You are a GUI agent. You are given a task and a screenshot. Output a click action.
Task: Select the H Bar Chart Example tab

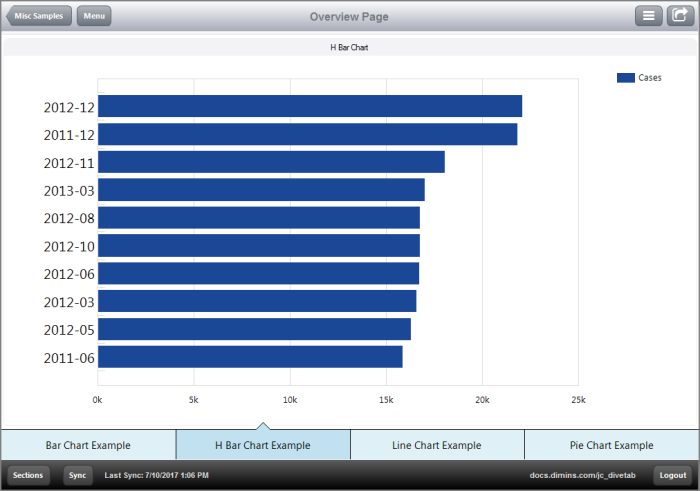click(x=263, y=445)
